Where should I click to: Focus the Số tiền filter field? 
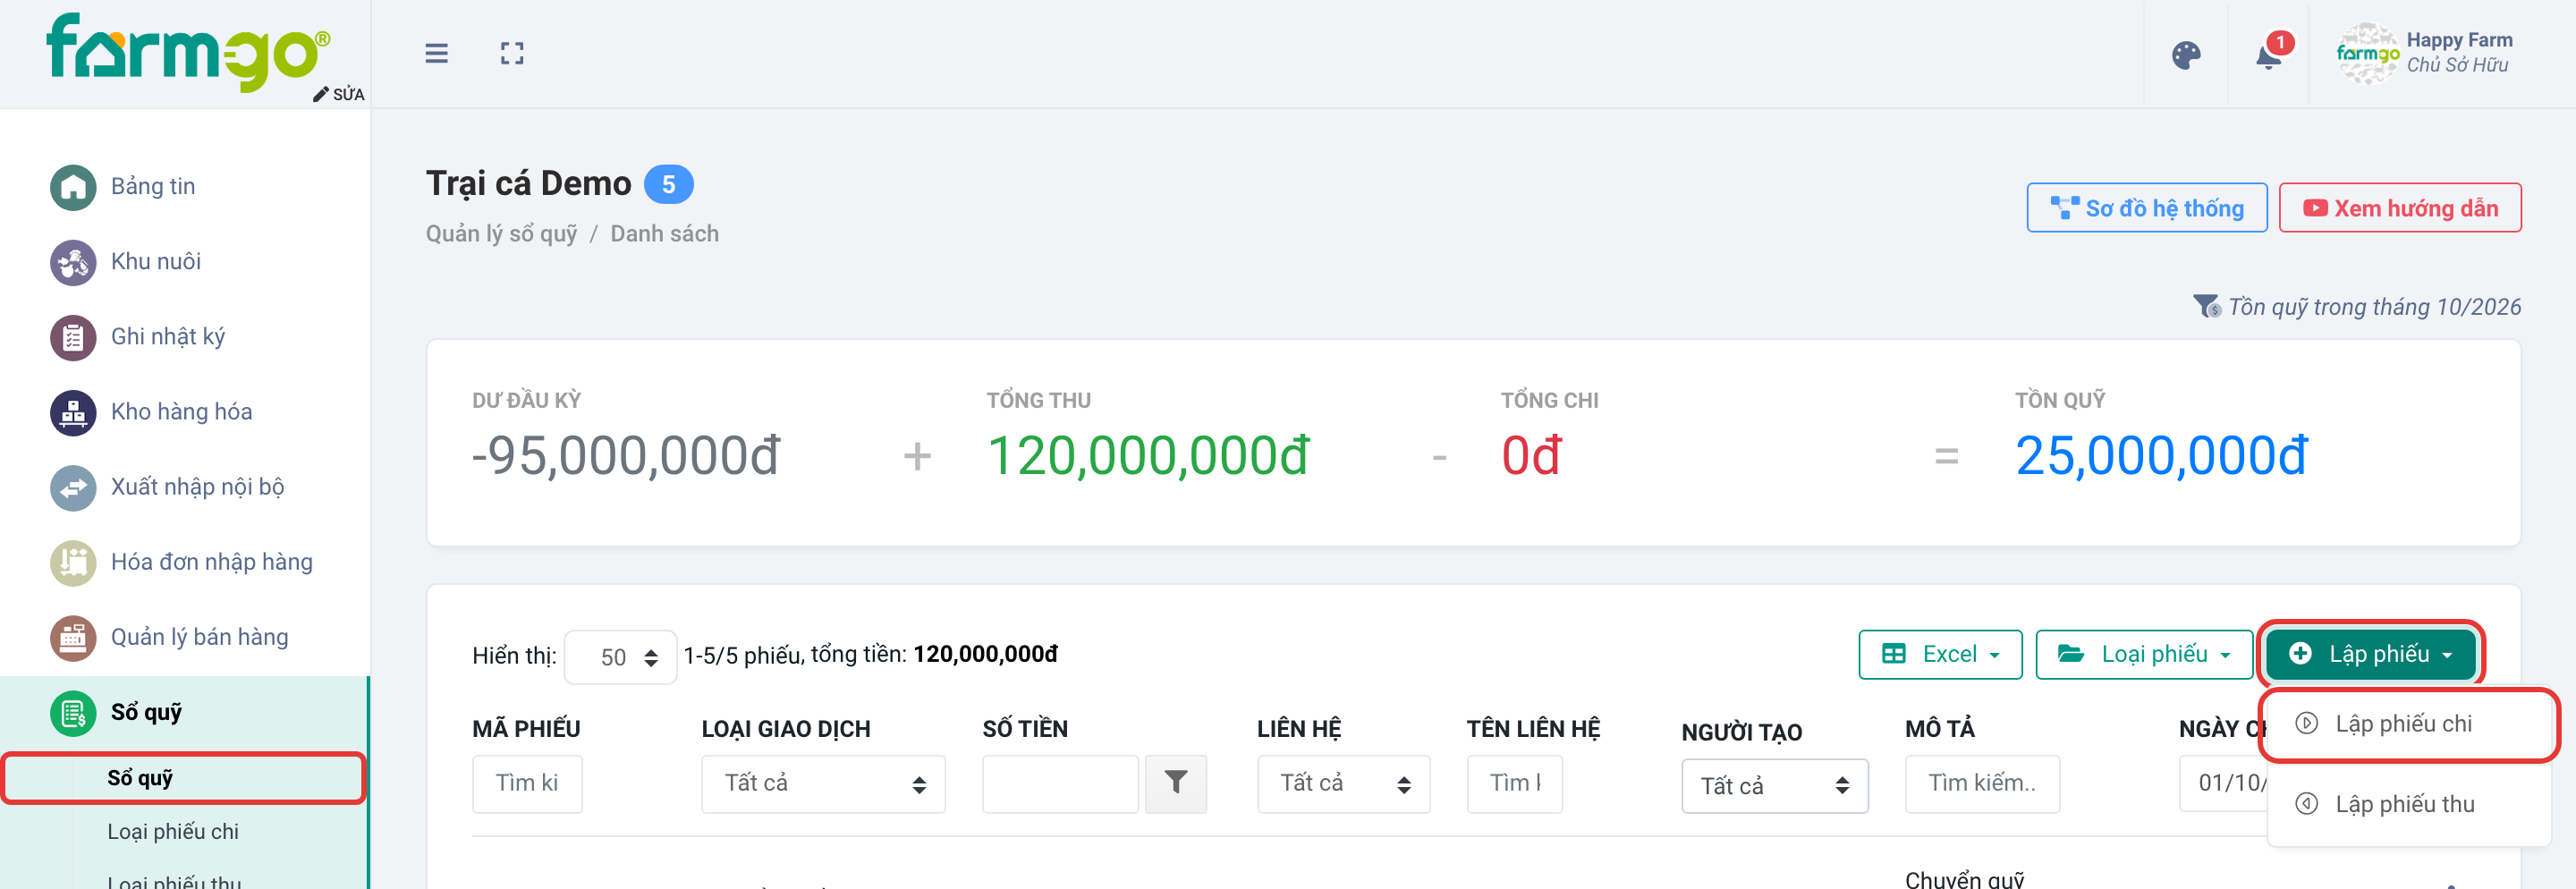point(1060,783)
